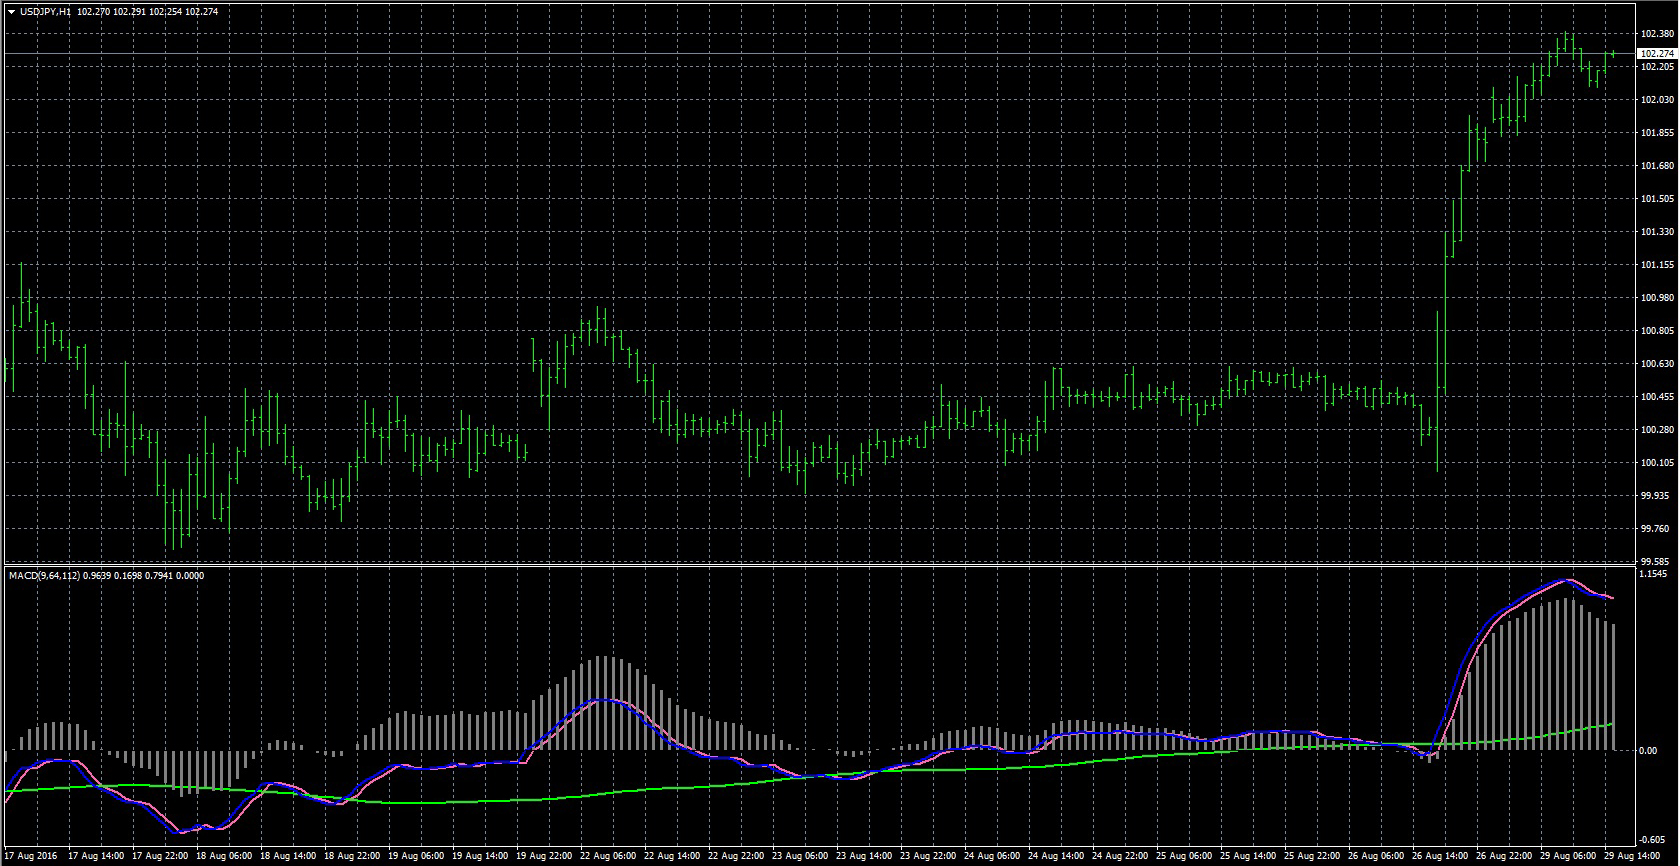Click the 102.380 price scale label
This screenshot has height=866, width=1680.
pos(1657,34)
